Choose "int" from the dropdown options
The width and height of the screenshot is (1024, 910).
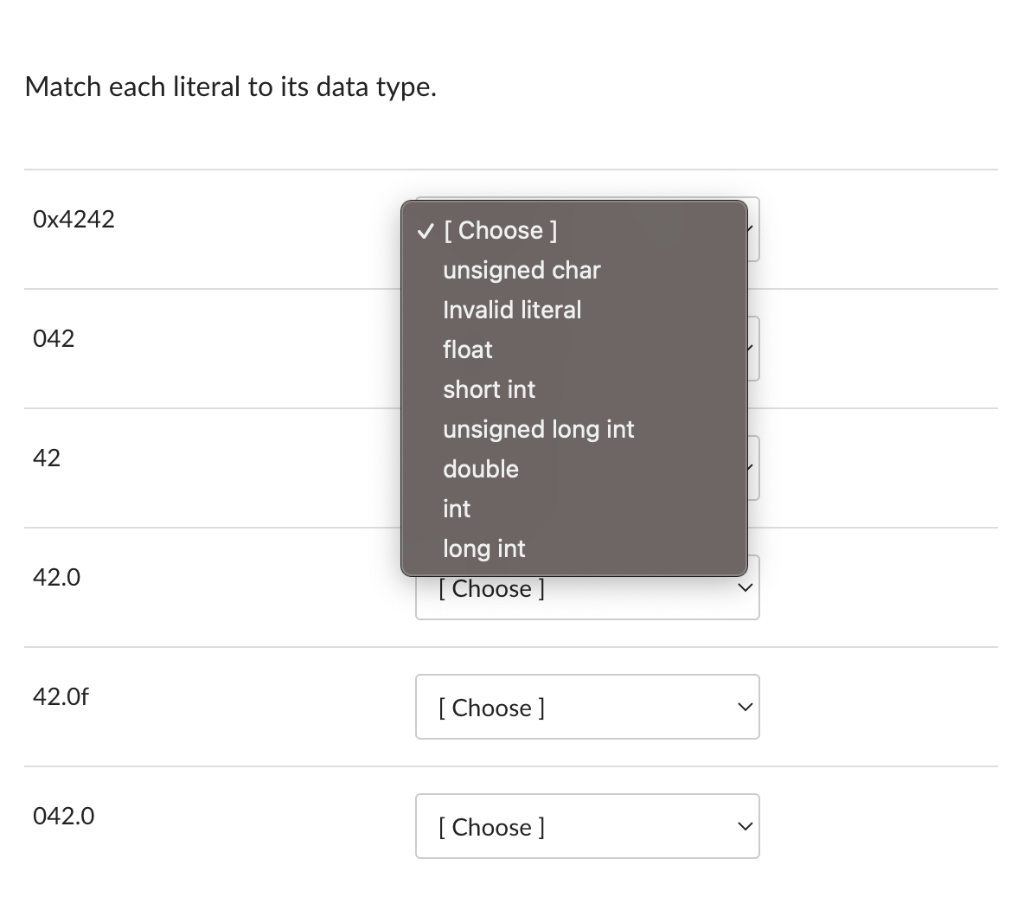456,509
